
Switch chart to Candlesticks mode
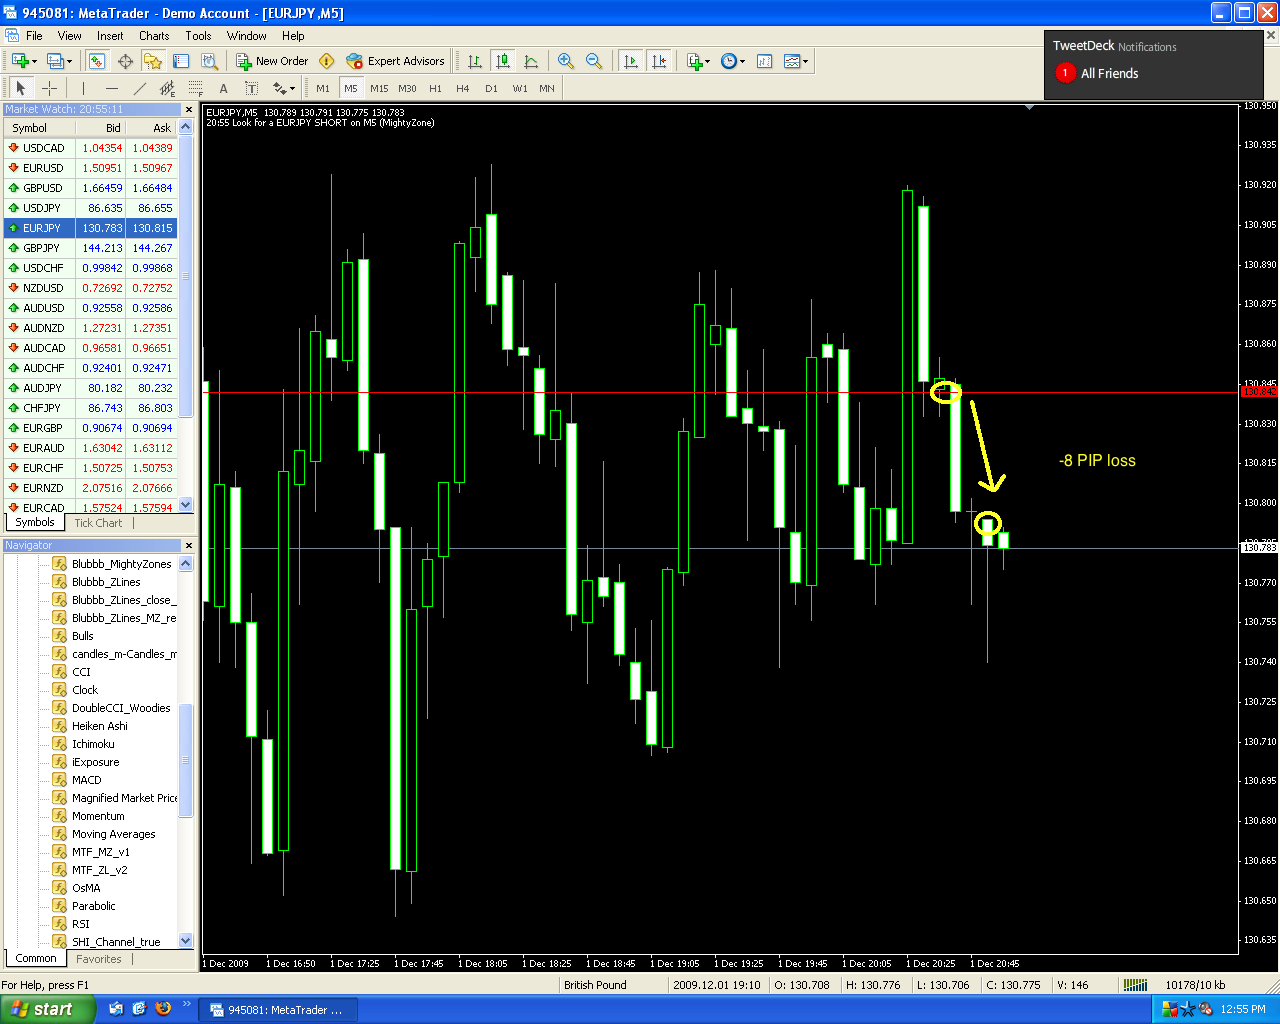(503, 61)
